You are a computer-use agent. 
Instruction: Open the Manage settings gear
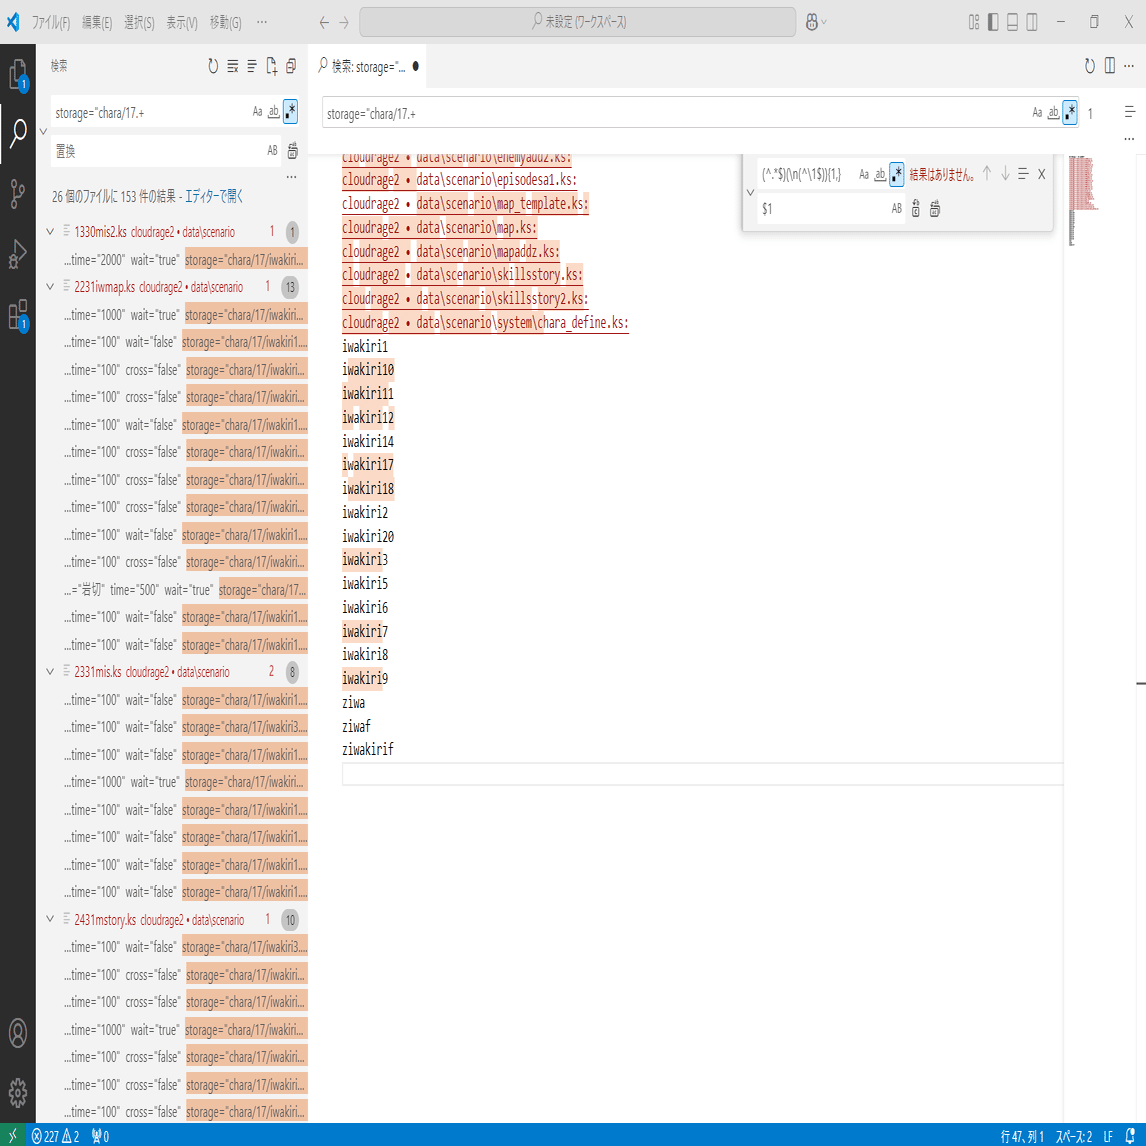[18, 1093]
